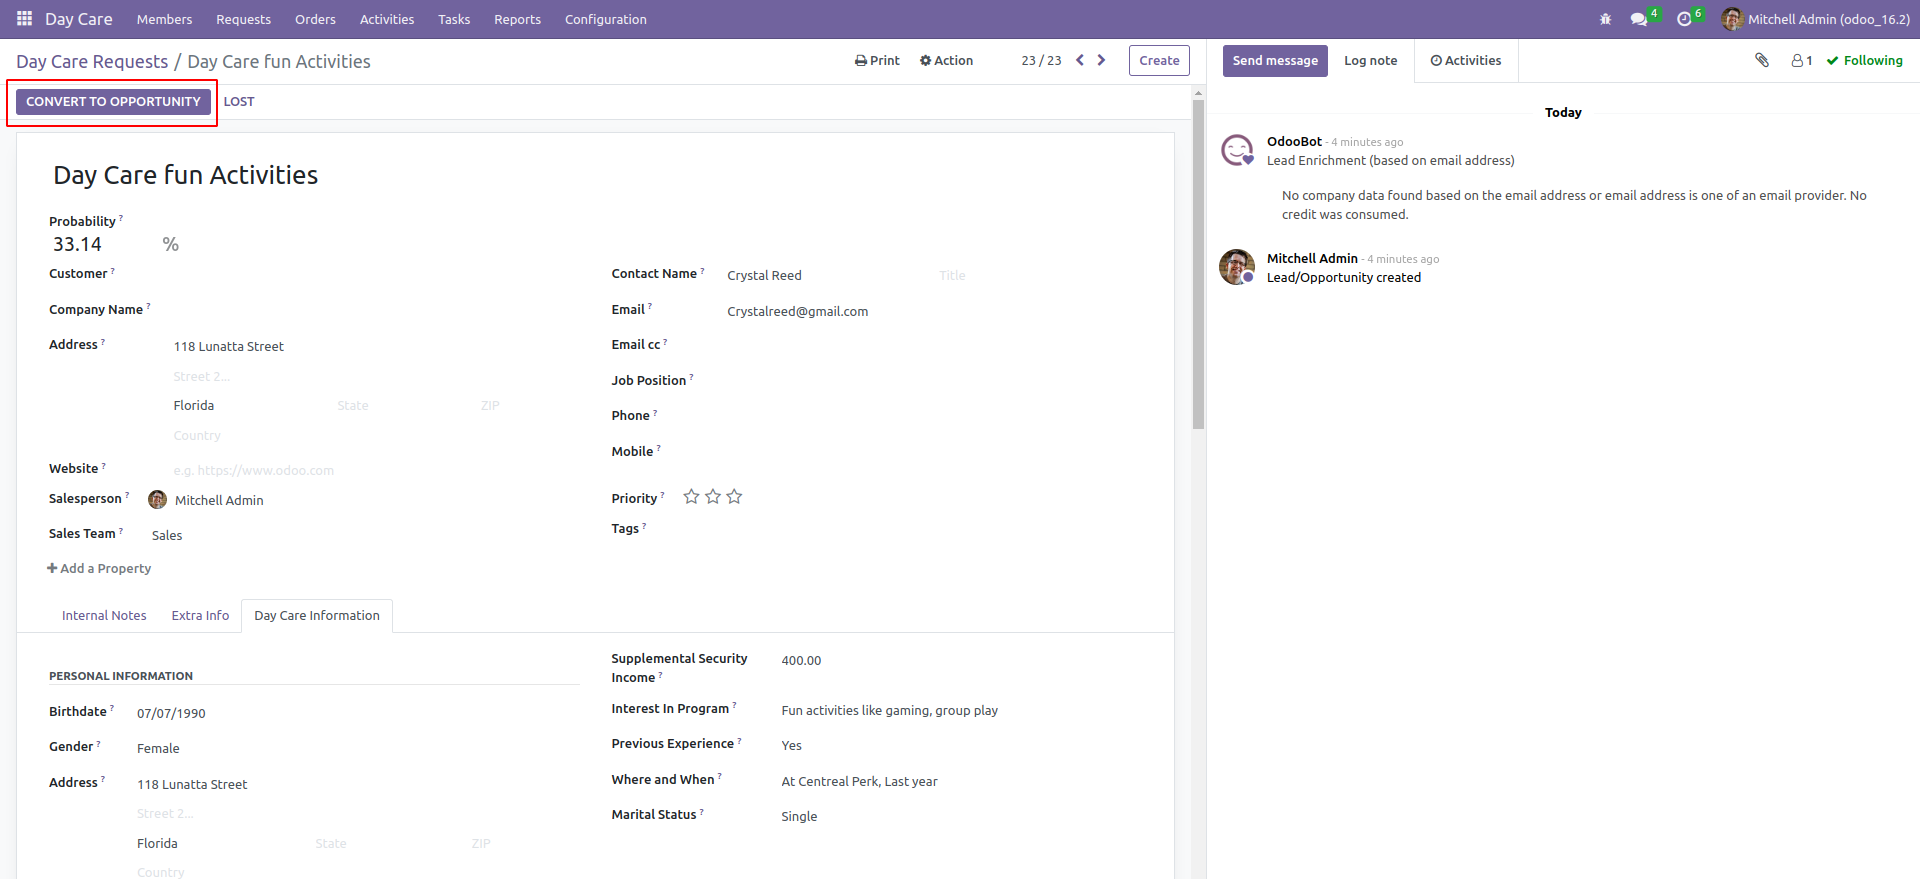Open the activities clock icon in navbar
Viewport: 1920px width, 879px height.
pyautogui.click(x=1684, y=19)
